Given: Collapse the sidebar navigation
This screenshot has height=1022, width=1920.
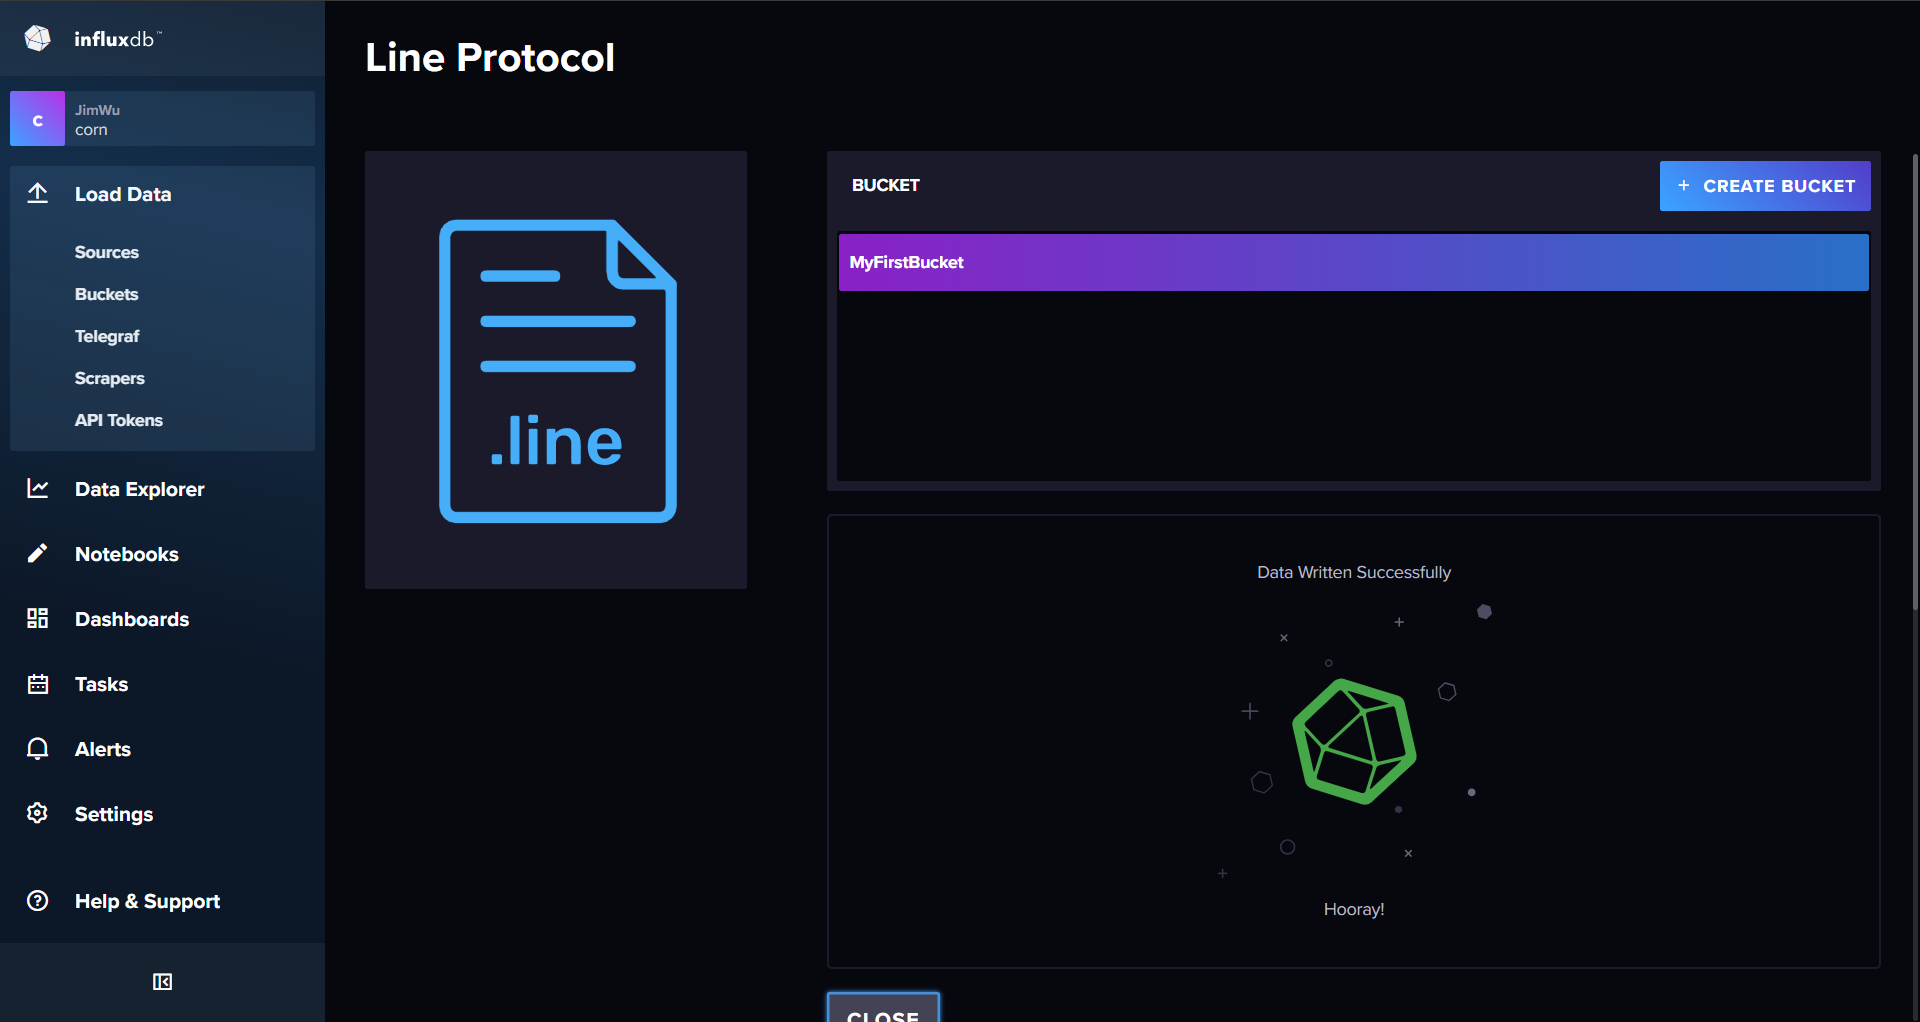Looking at the screenshot, I should (162, 982).
